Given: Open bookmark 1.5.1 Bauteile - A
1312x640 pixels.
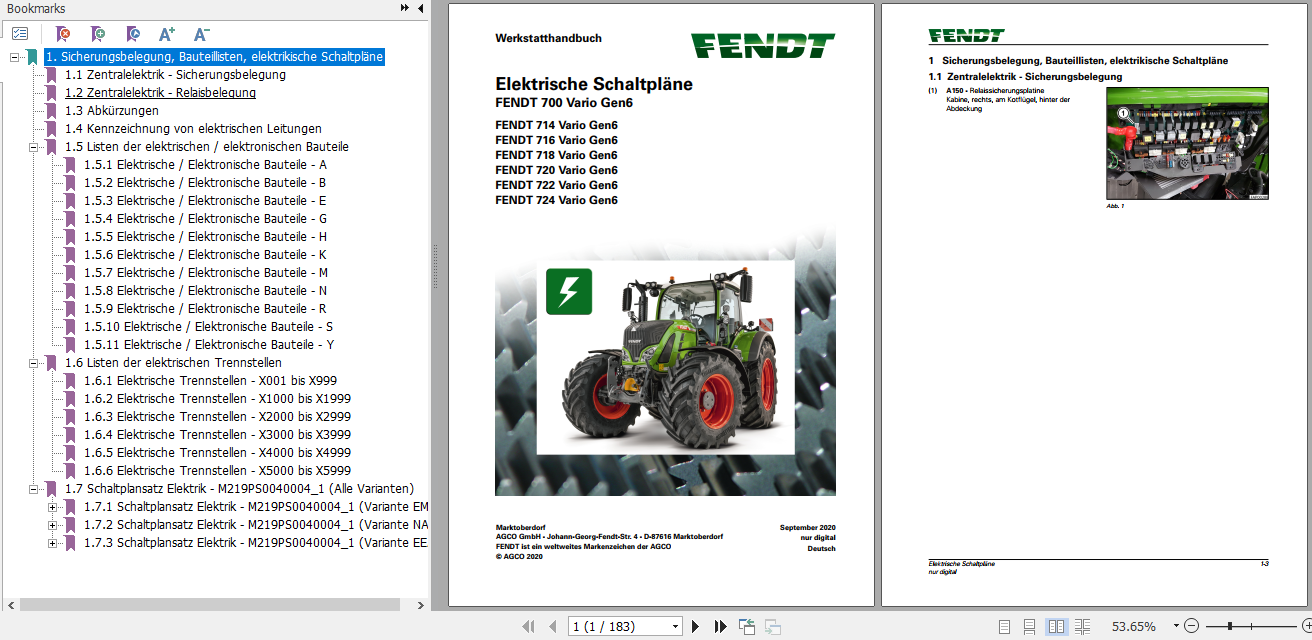Looking at the screenshot, I should [205, 165].
